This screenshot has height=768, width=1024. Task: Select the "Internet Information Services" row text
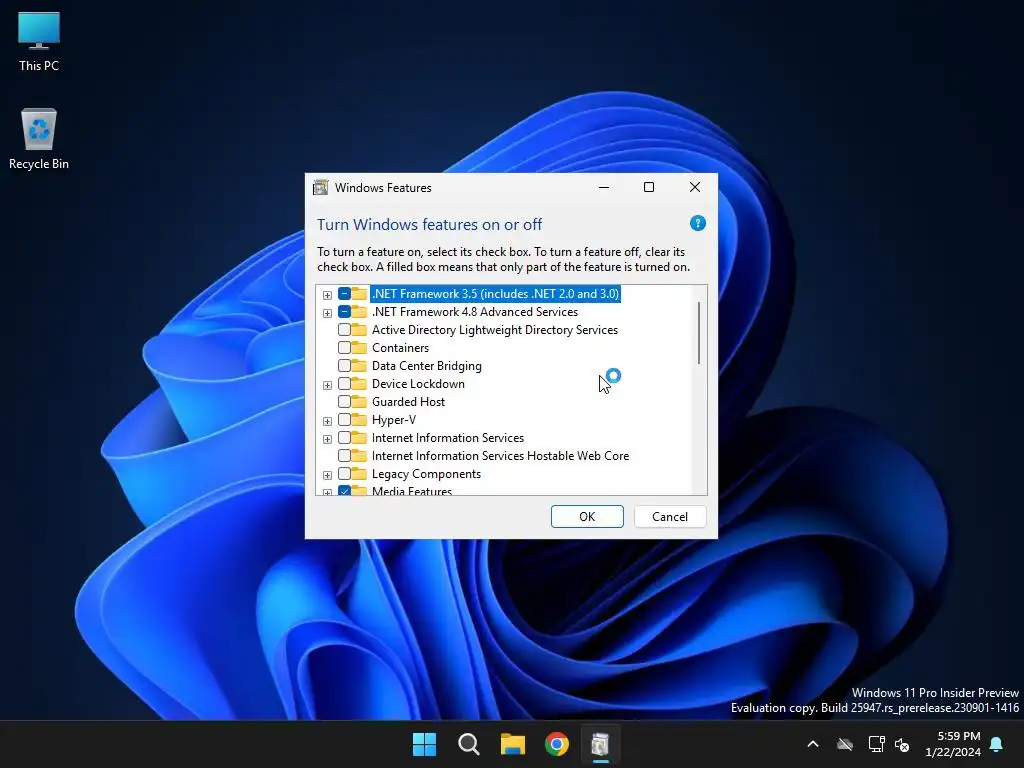447,438
